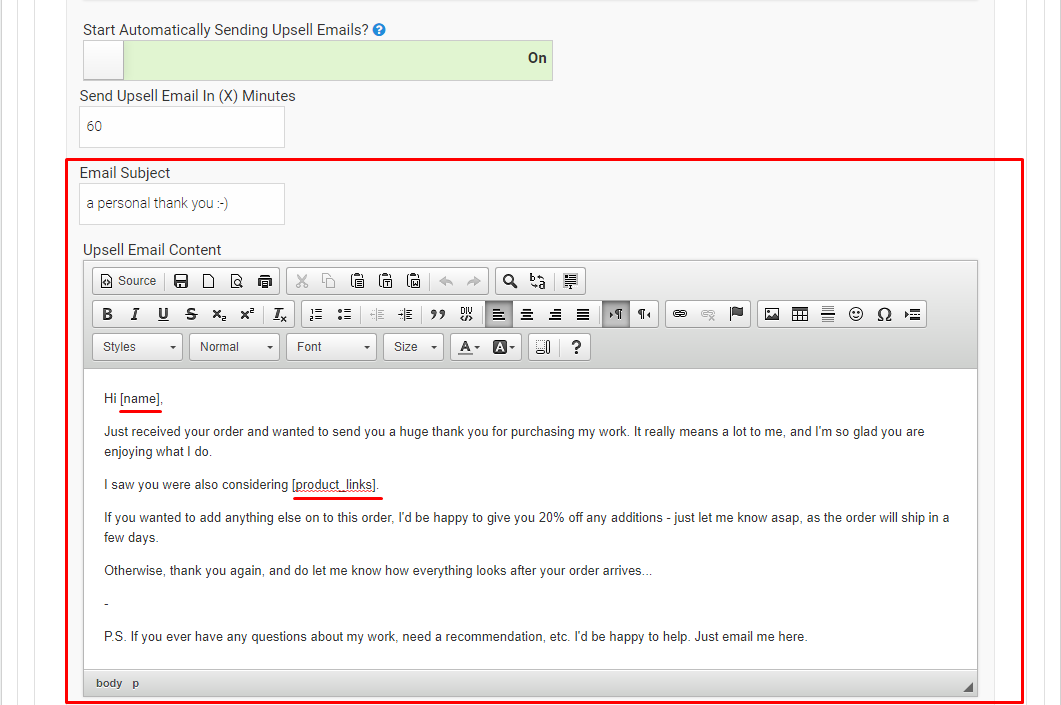Click the Source view button
This screenshot has height=705, width=1061.
[128, 281]
